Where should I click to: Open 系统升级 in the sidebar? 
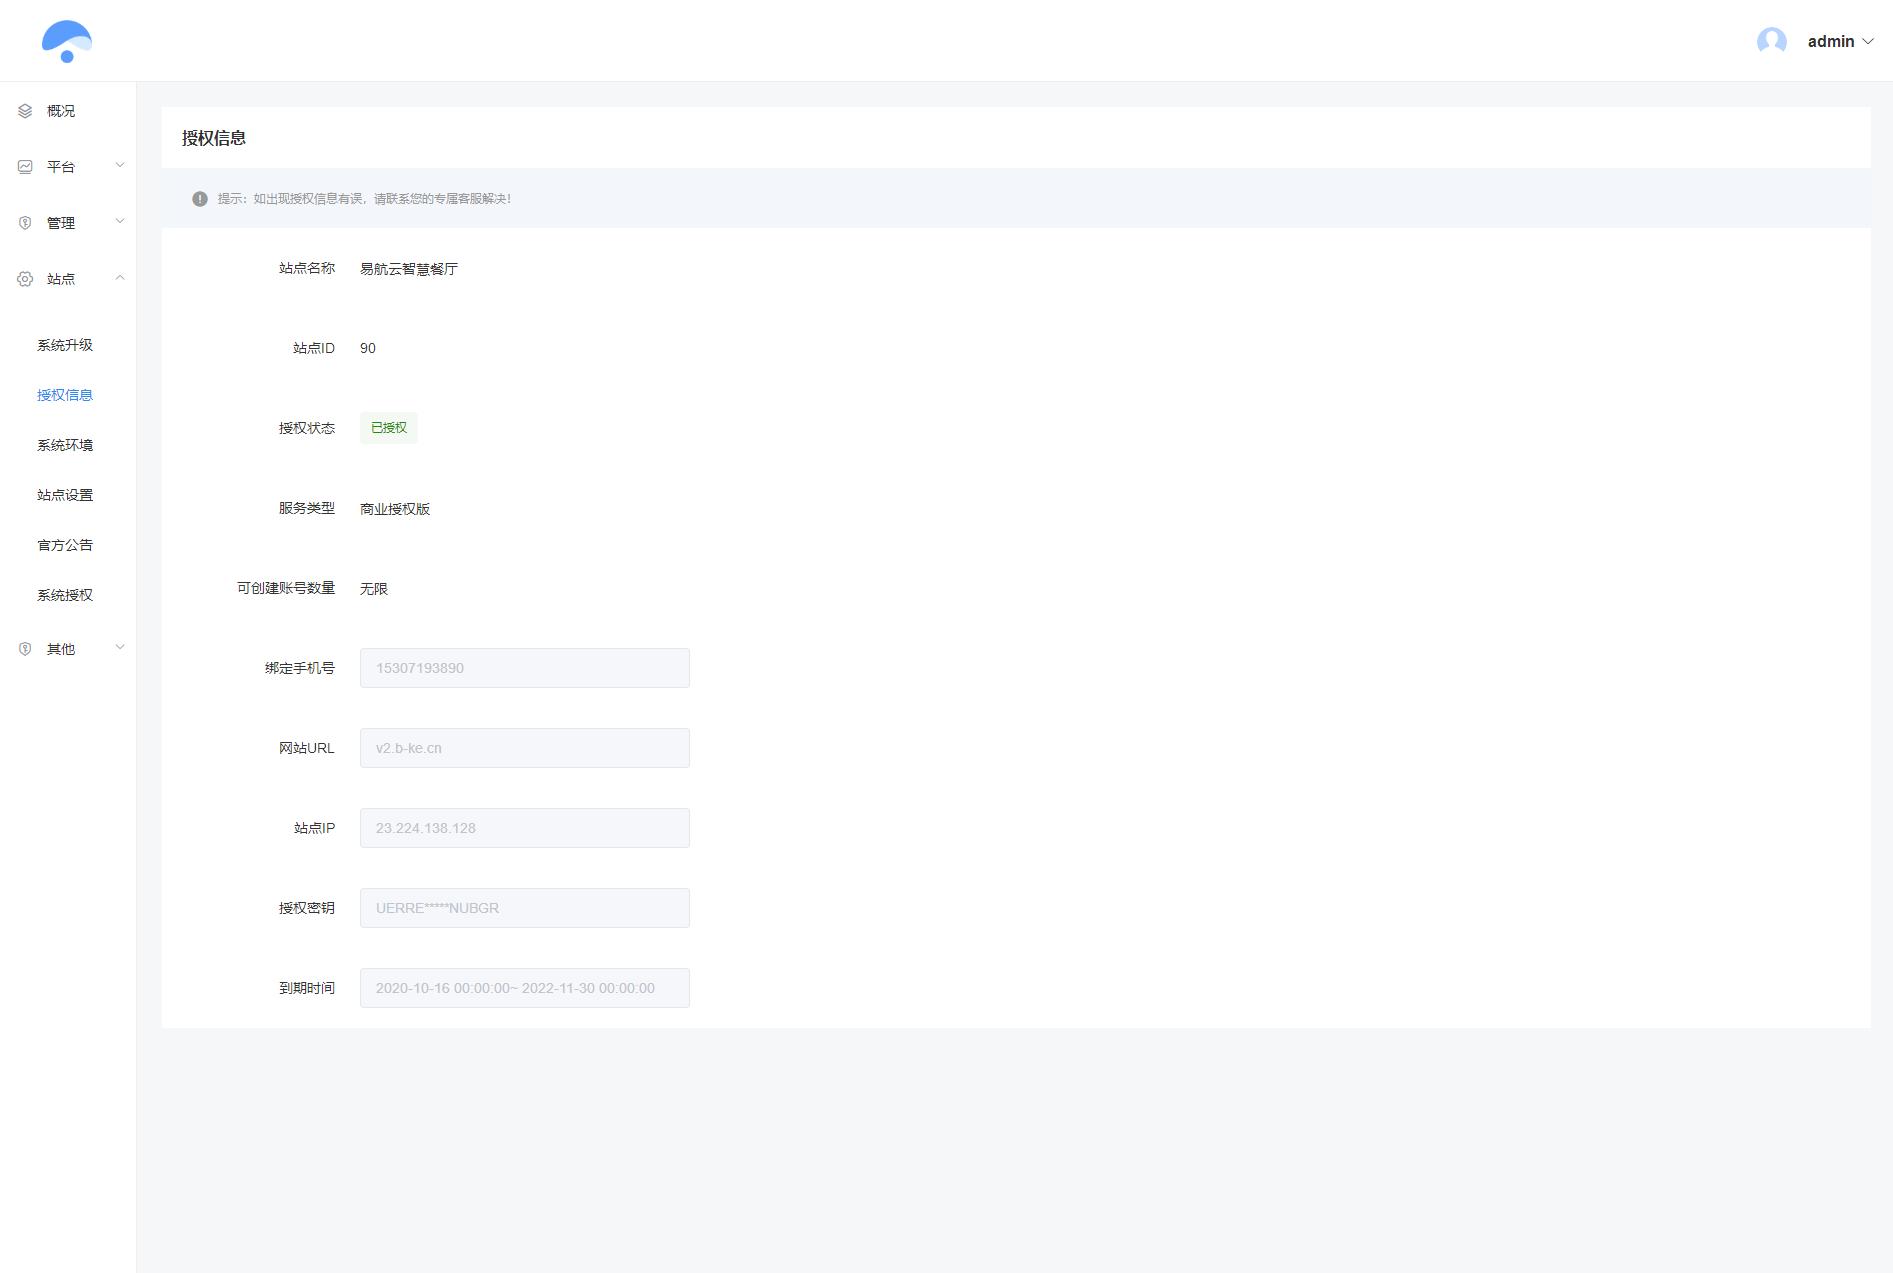pos(65,345)
